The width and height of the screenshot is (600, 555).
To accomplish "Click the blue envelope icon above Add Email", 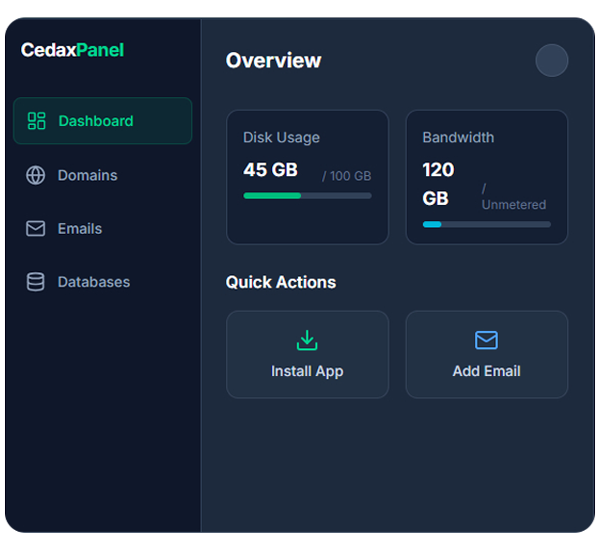I will pyautogui.click(x=486, y=341).
